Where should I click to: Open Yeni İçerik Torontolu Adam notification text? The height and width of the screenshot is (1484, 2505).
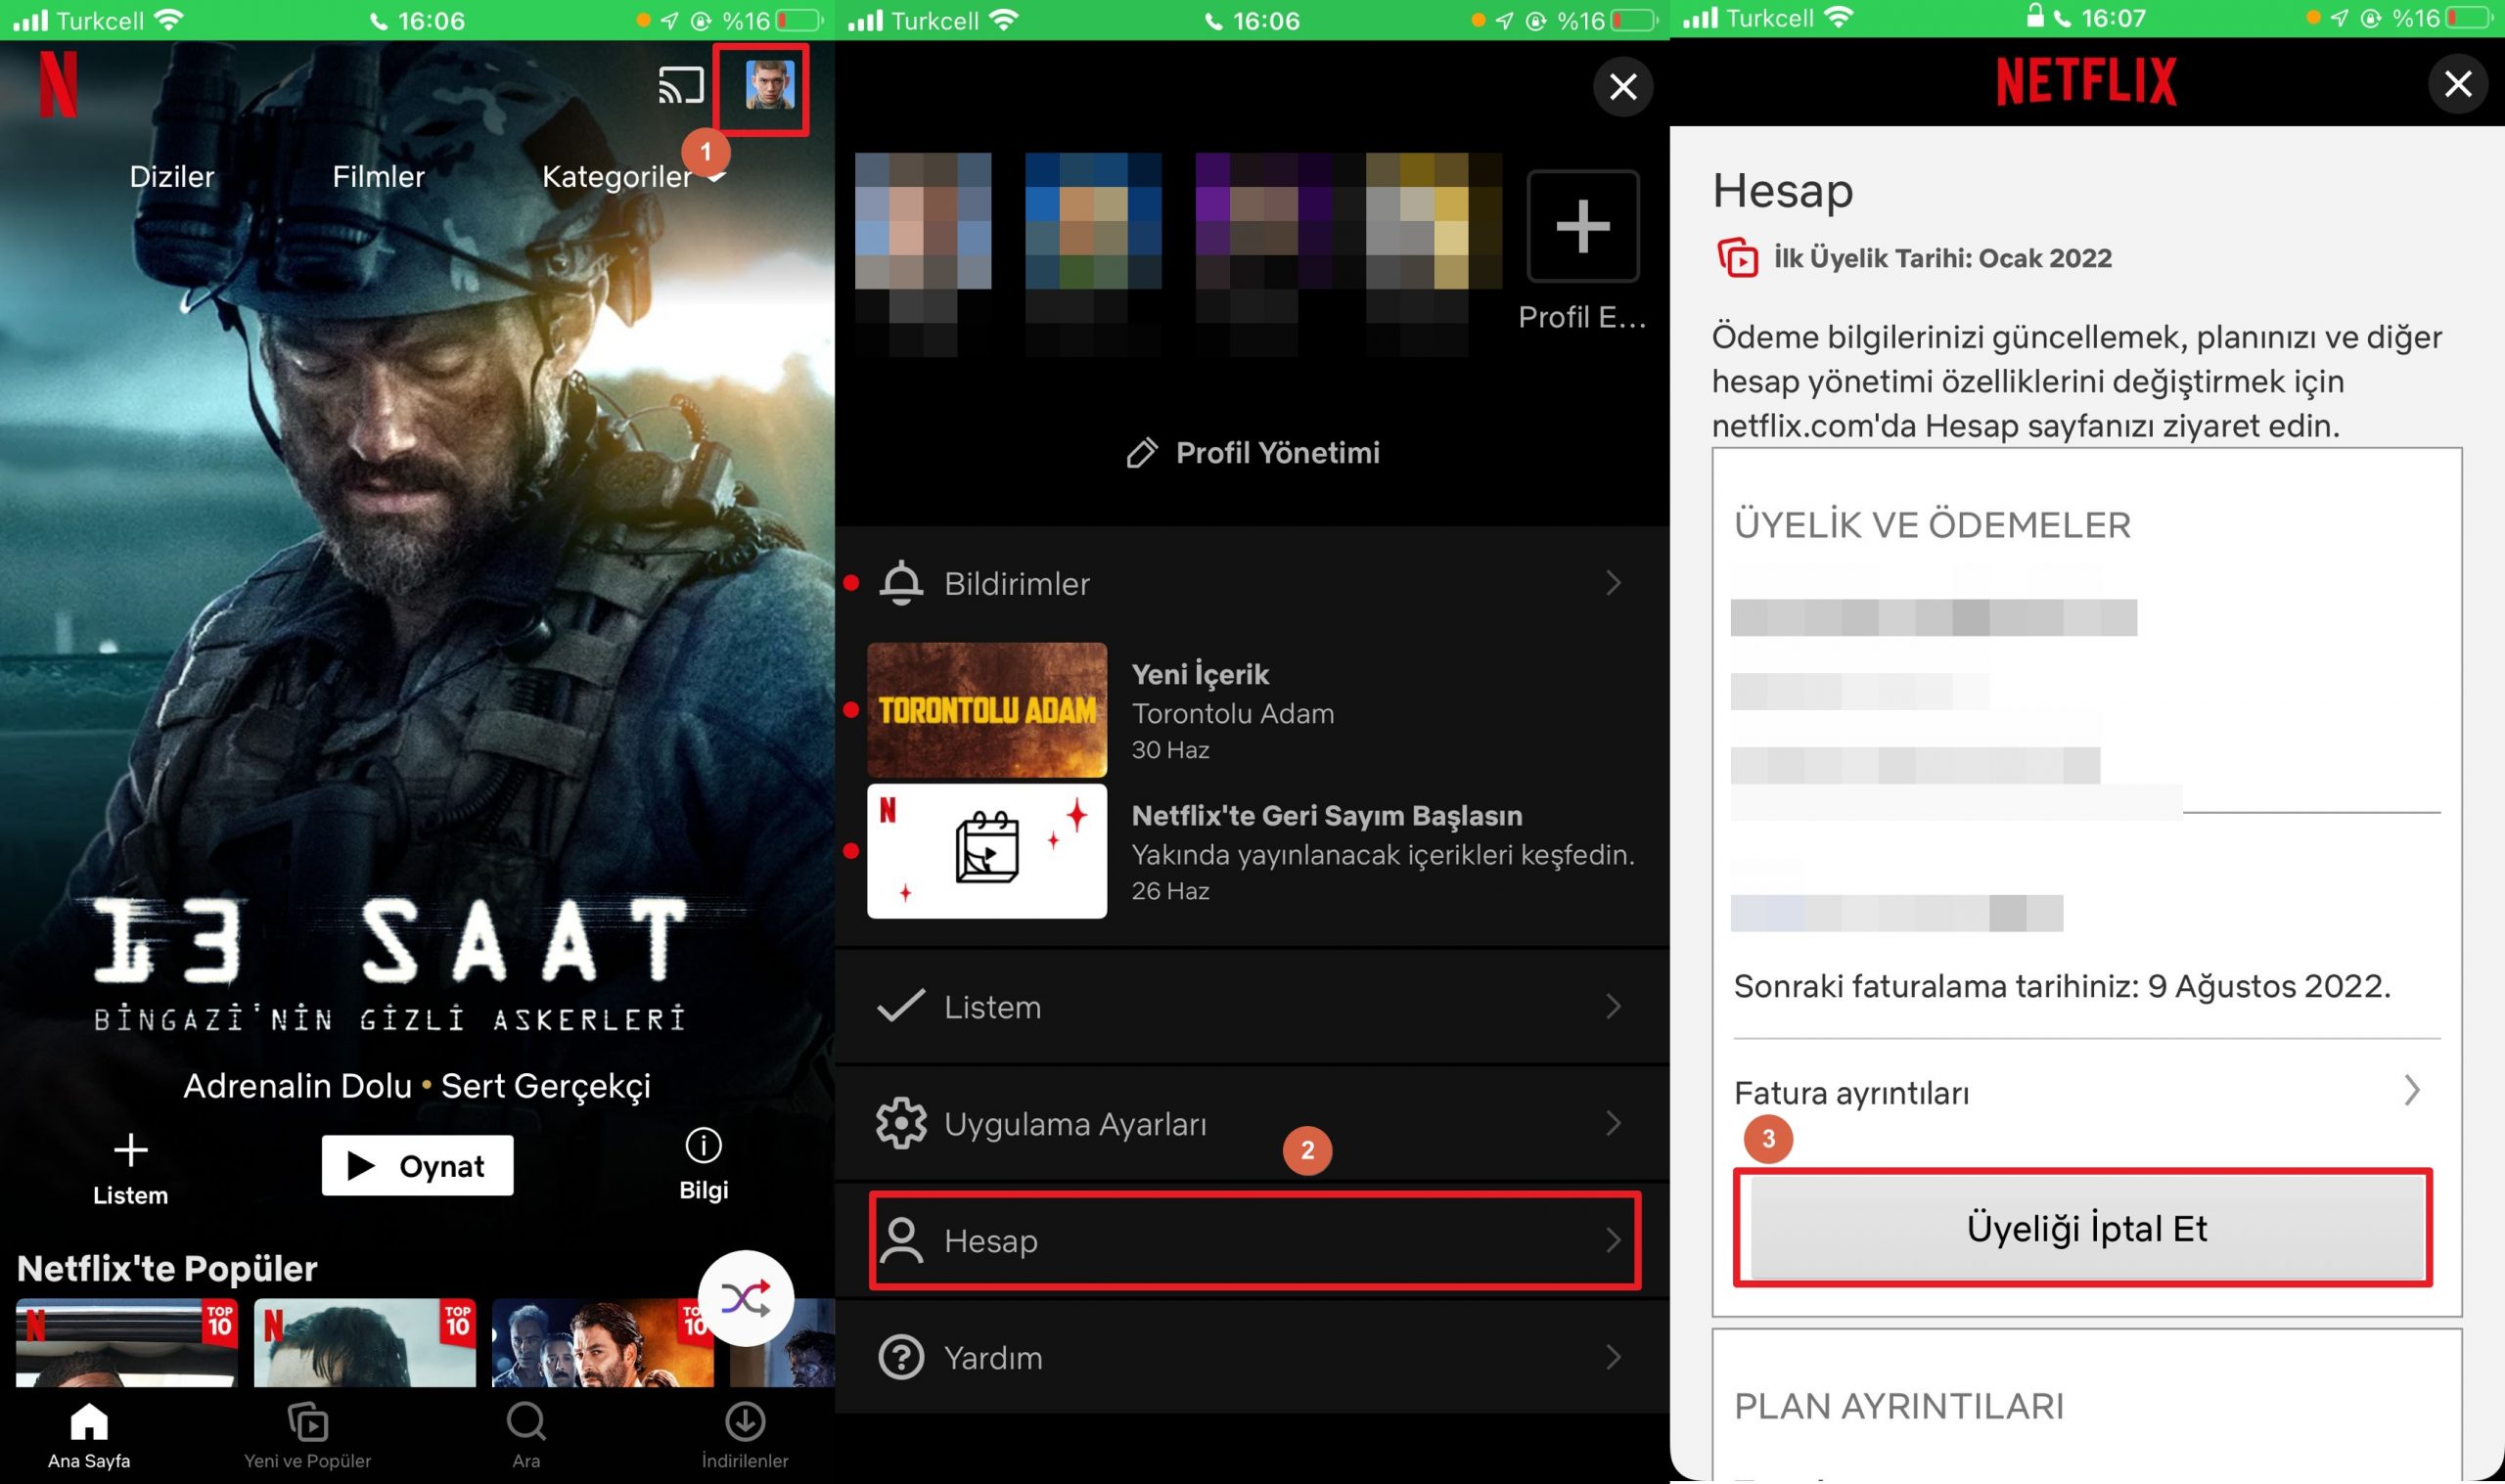tap(1232, 711)
